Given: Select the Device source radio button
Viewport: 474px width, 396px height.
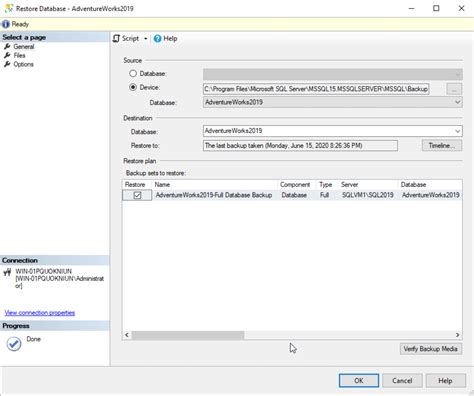Looking at the screenshot, I should pos(133,87).
